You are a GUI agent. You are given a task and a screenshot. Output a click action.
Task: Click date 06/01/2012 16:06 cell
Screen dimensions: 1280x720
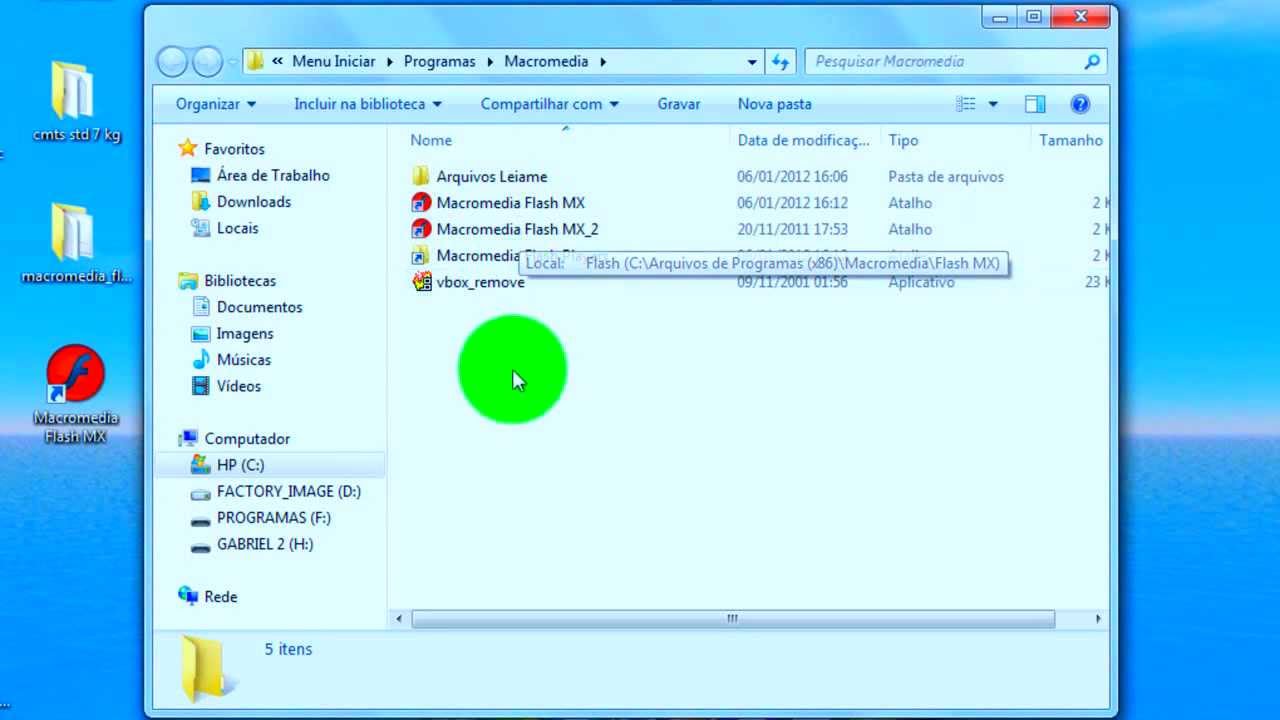[792, 177]
